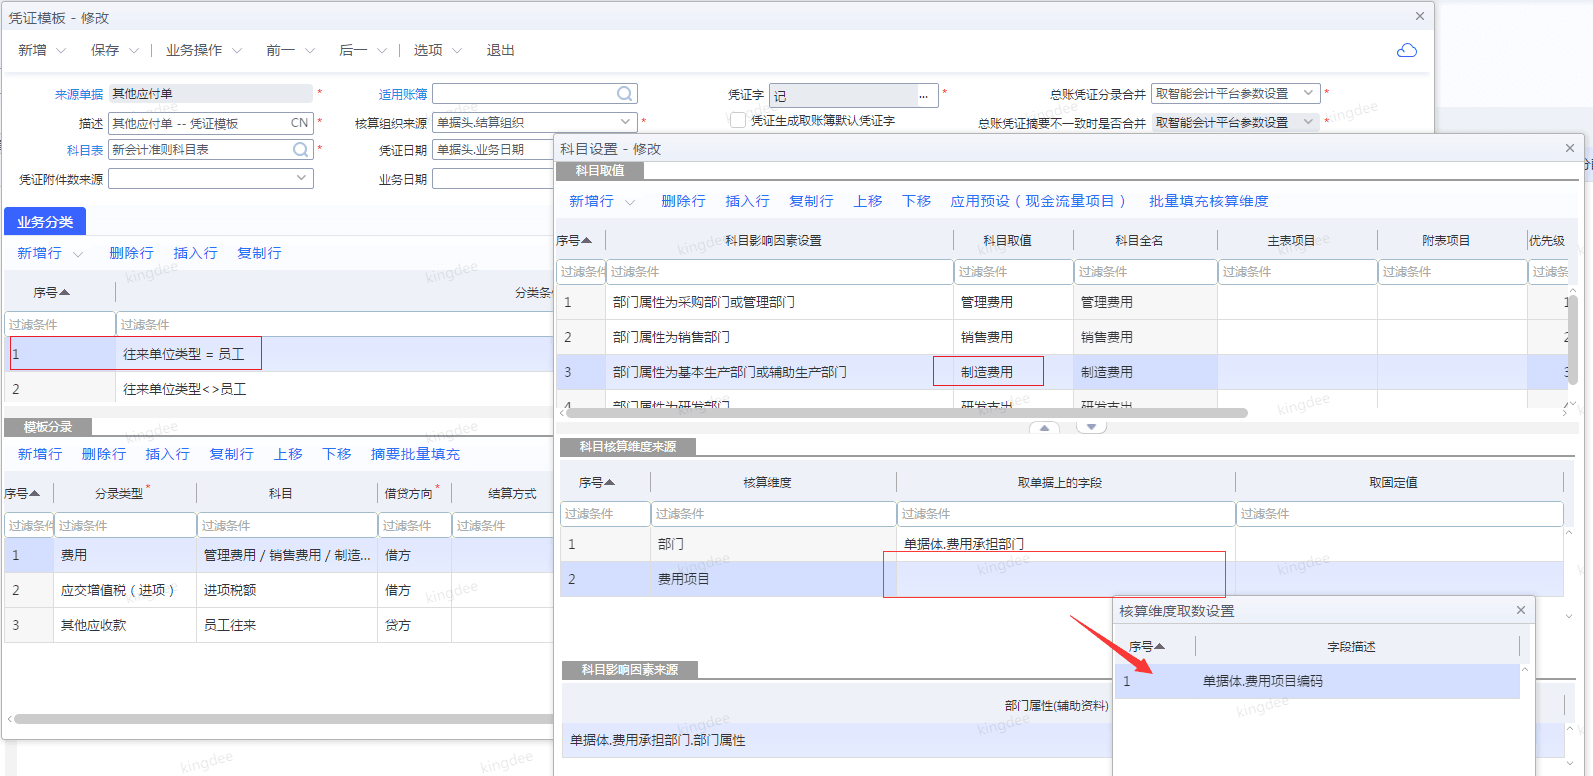
Task: Click 应用预设（现金流量项目）button
Action: [x=1038, y=201]
